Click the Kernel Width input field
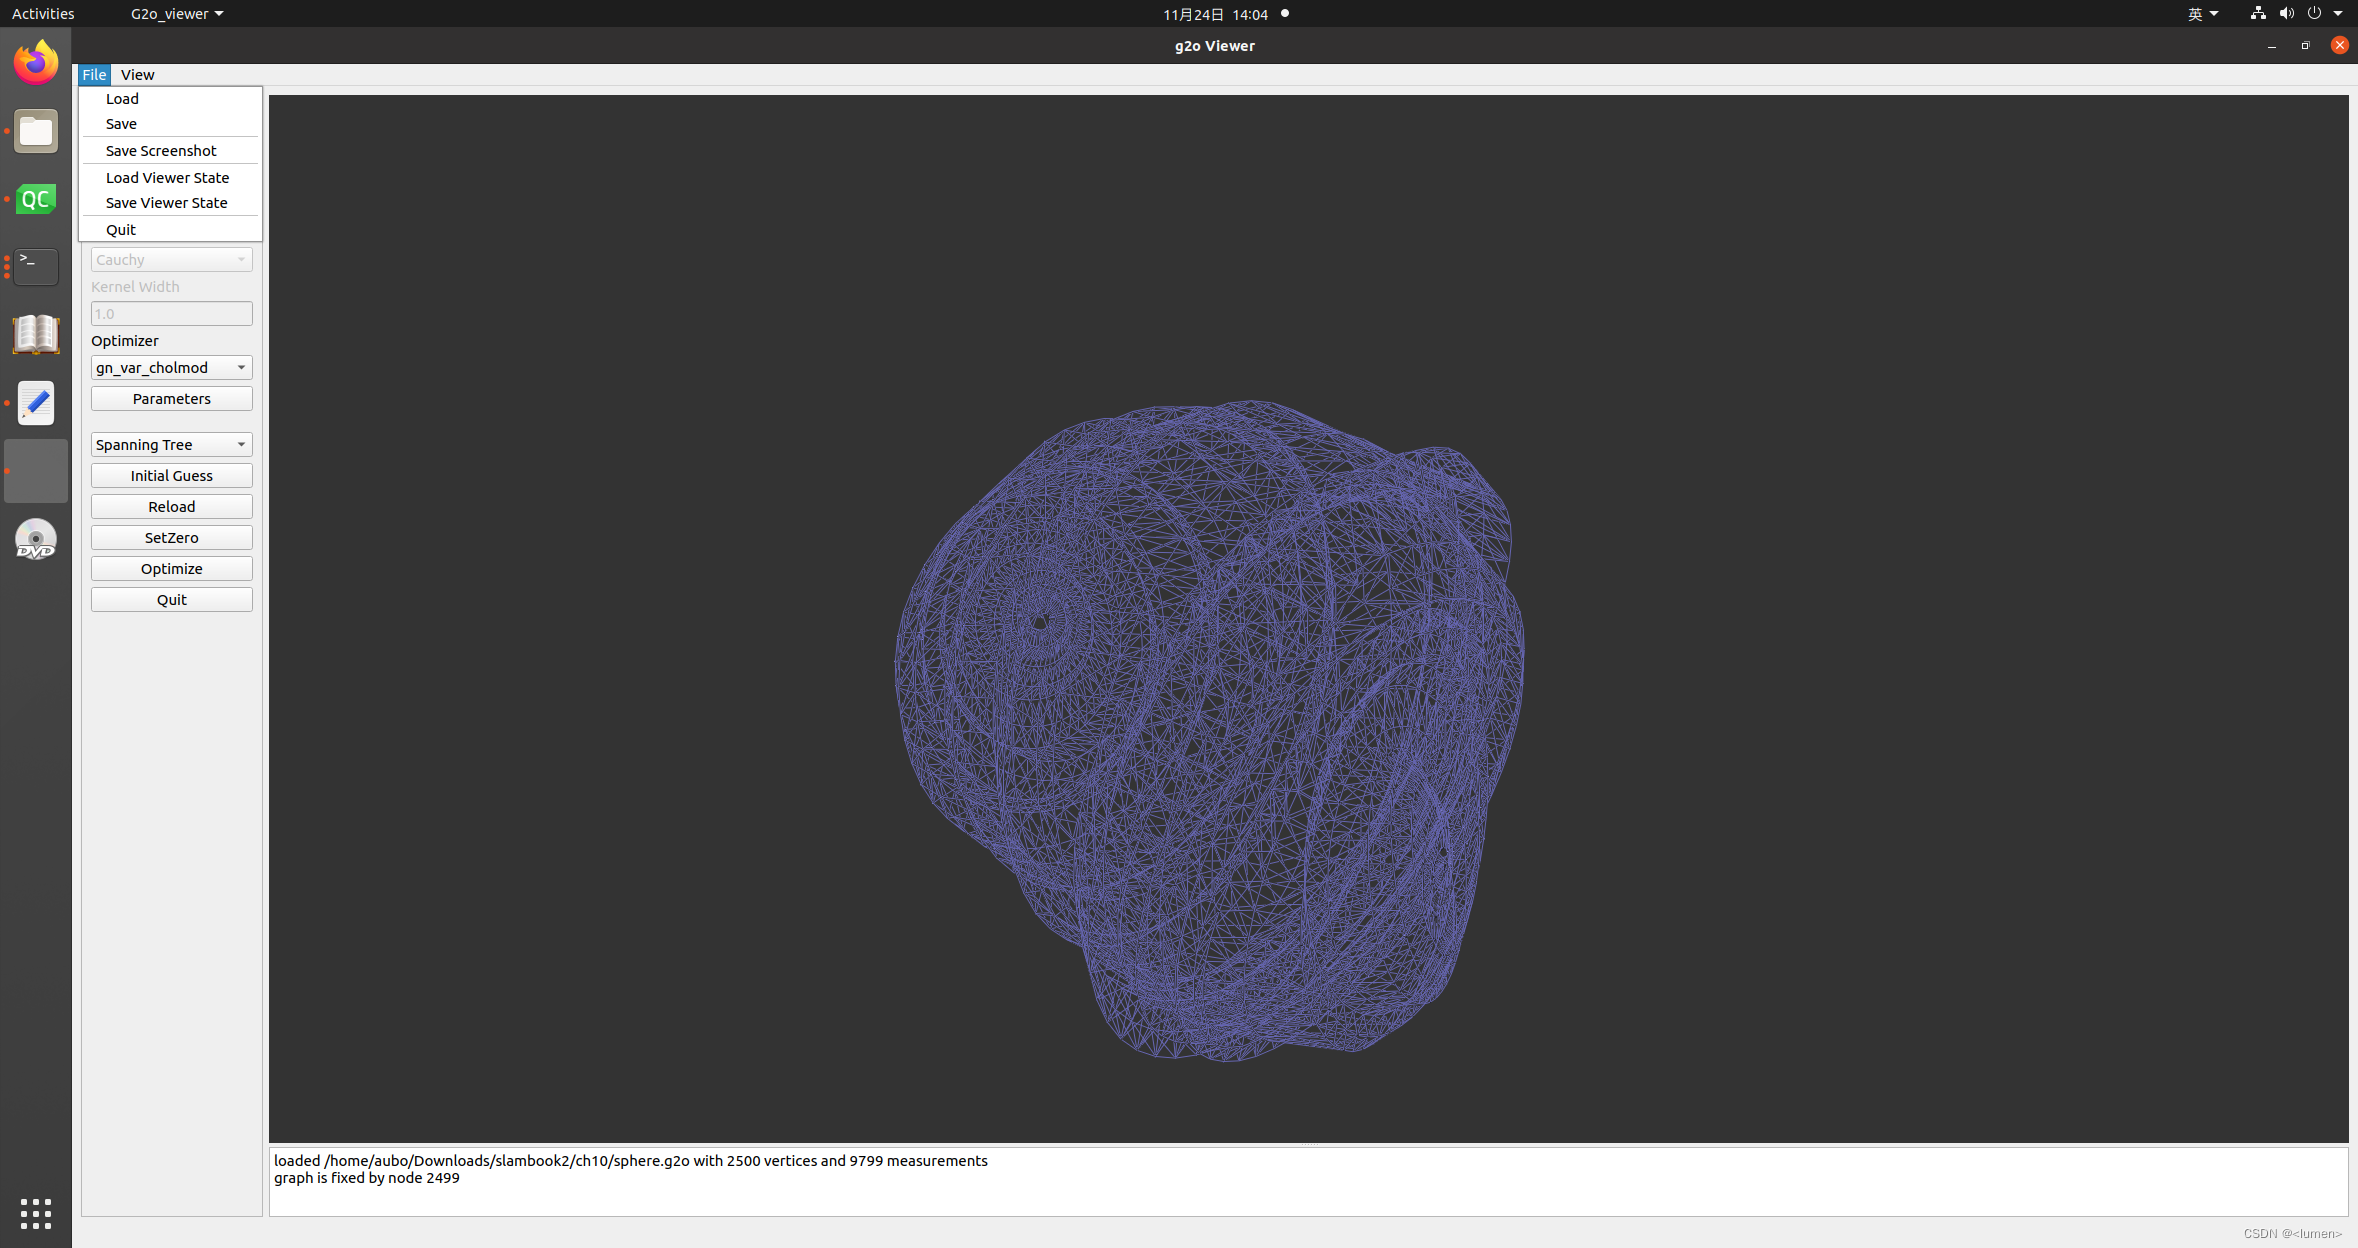Image resolution: width=2358 pixels, height=1248 pixels. click(171, 314)
